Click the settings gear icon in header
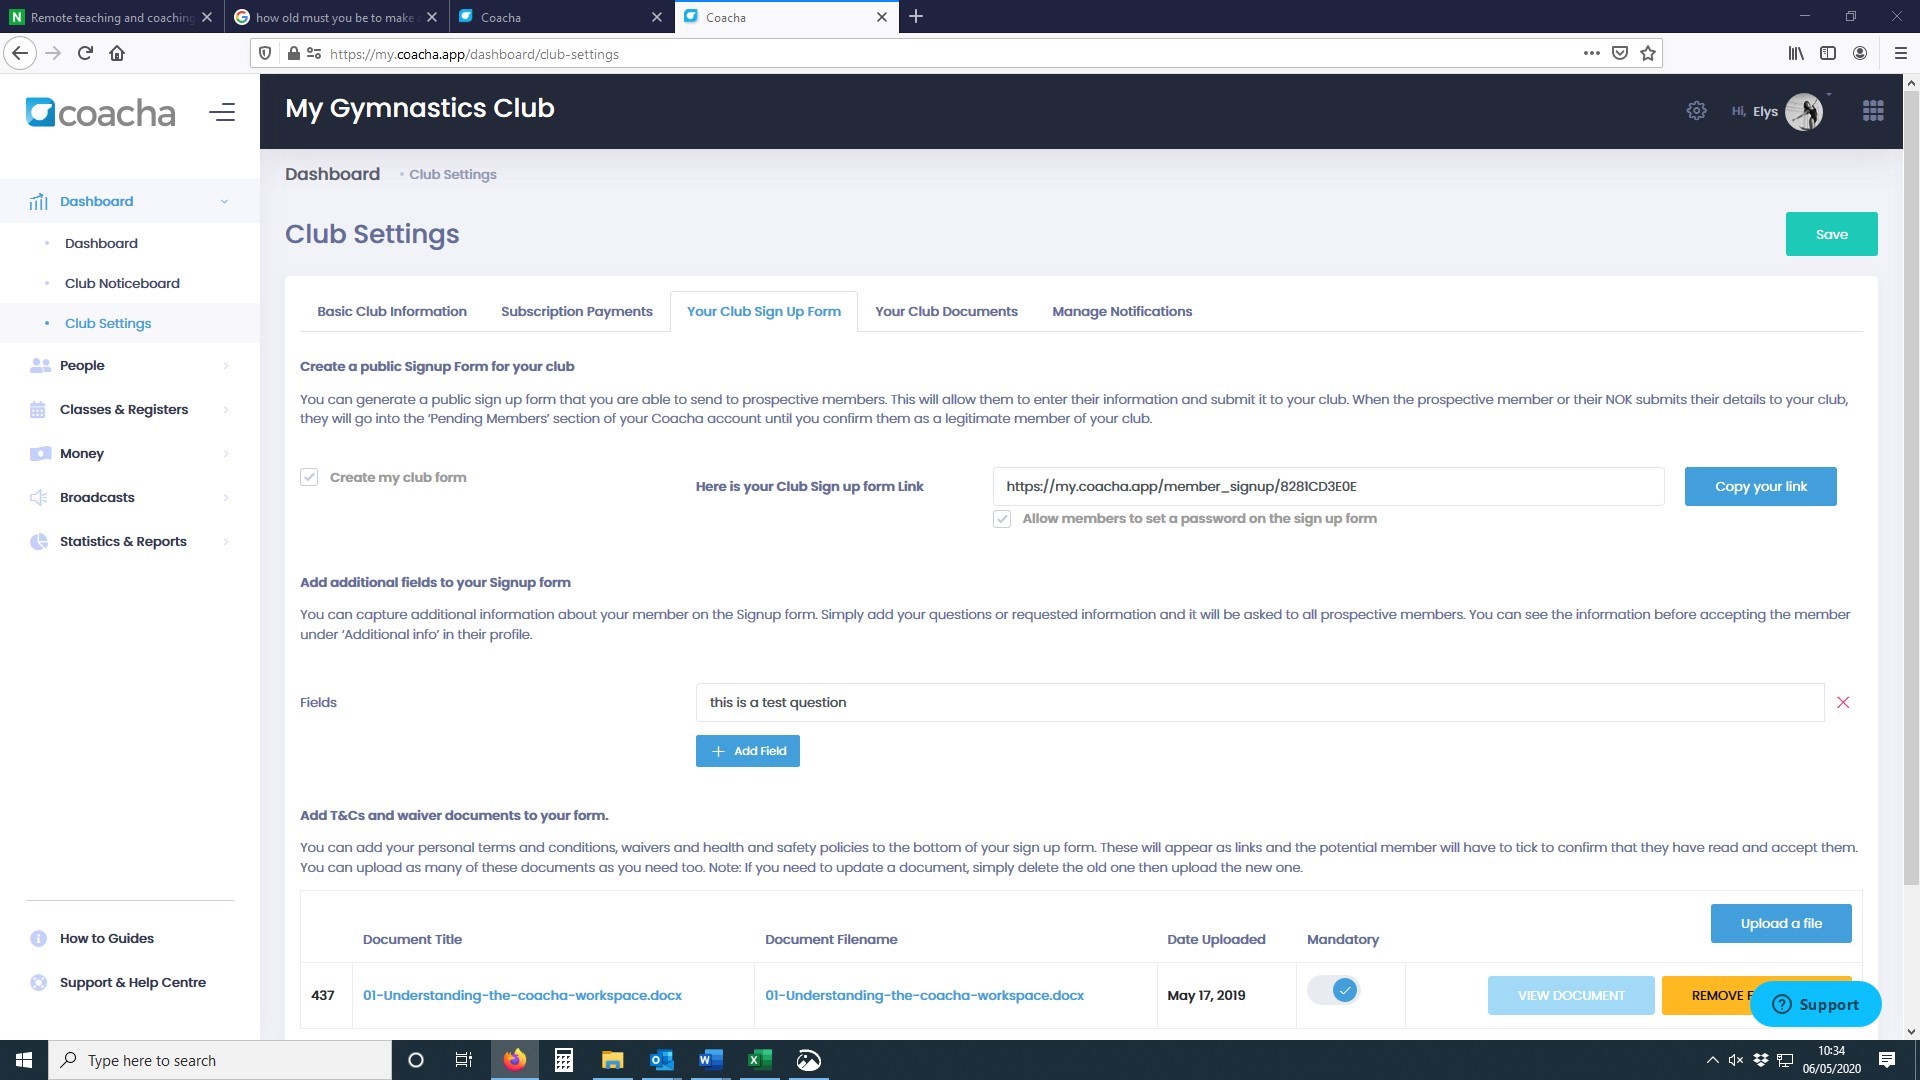 pyautogui.click(x=1696, y=111)
